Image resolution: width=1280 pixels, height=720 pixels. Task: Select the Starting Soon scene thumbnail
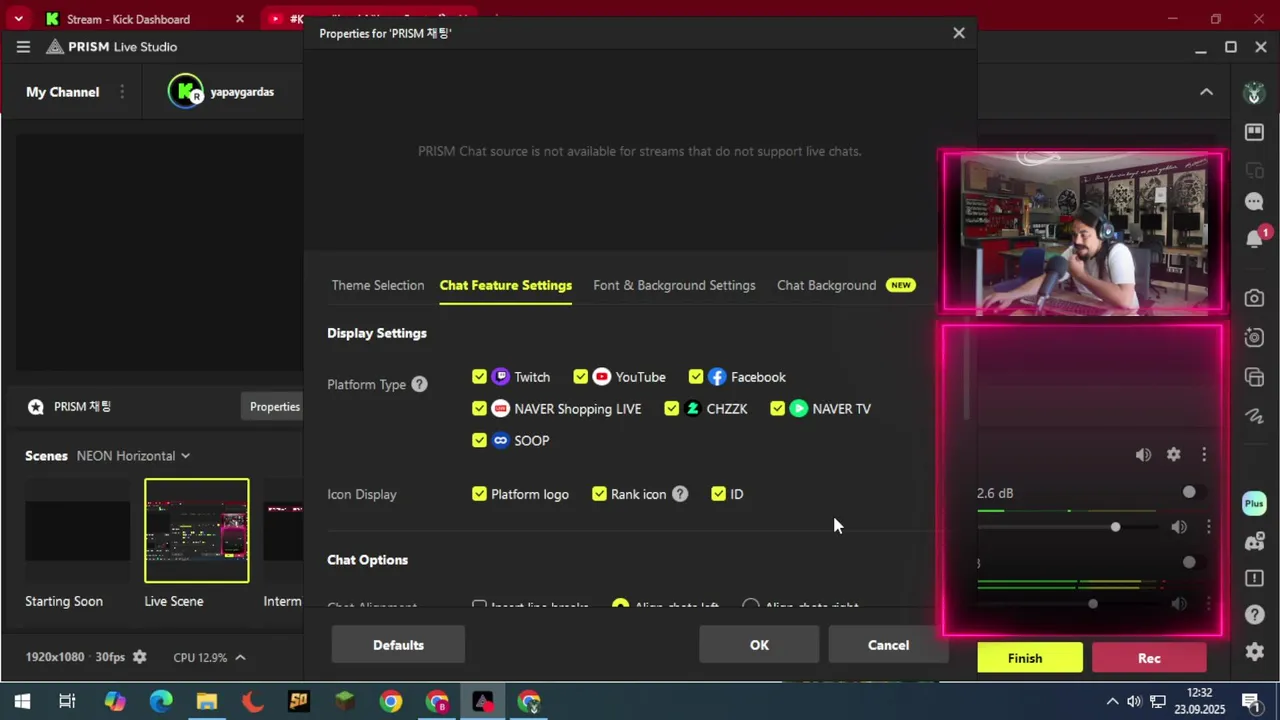(78, 531)
